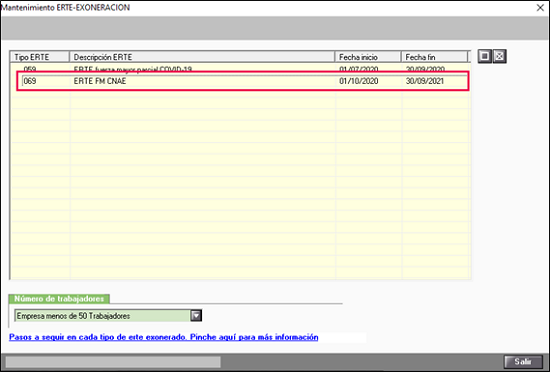Click the crossed-box delete icon beside the table

(x=499, y=56)
